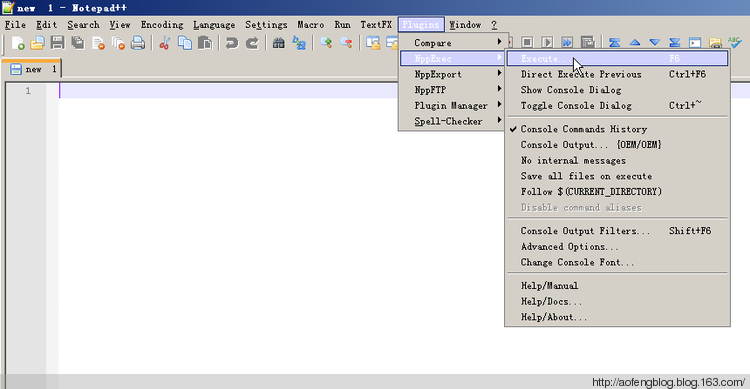Expand the Plugin Manager submenu
750x389 pixels.
(452, 106)
